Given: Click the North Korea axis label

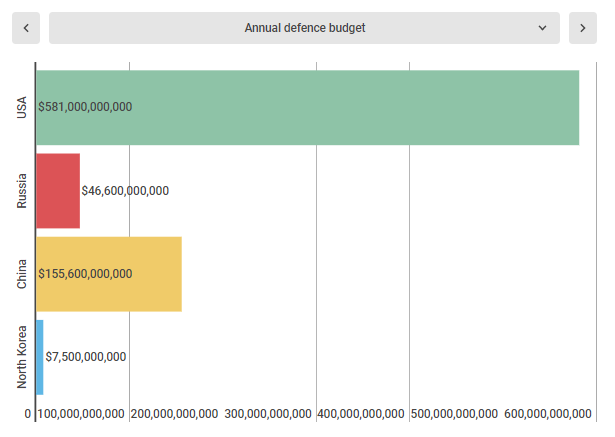Looking at the screenshot, I should coord(22,357).
